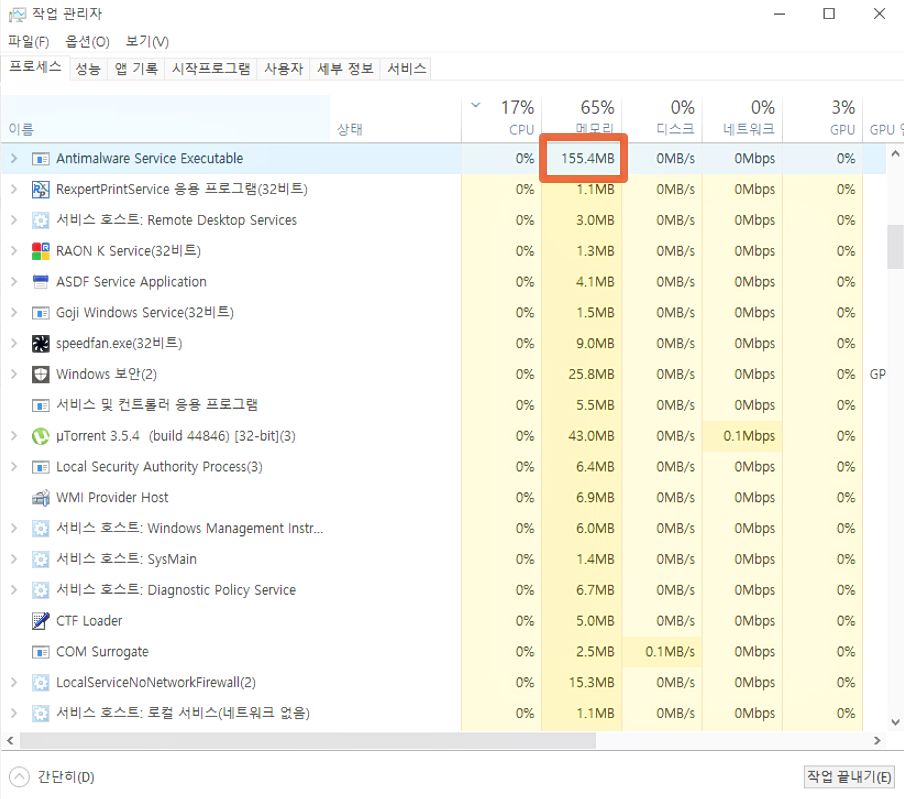Screen dimensions: 904x799
Task: Collapse to simple view with 간단히(D) arrow
Action: tap(19, 777)
